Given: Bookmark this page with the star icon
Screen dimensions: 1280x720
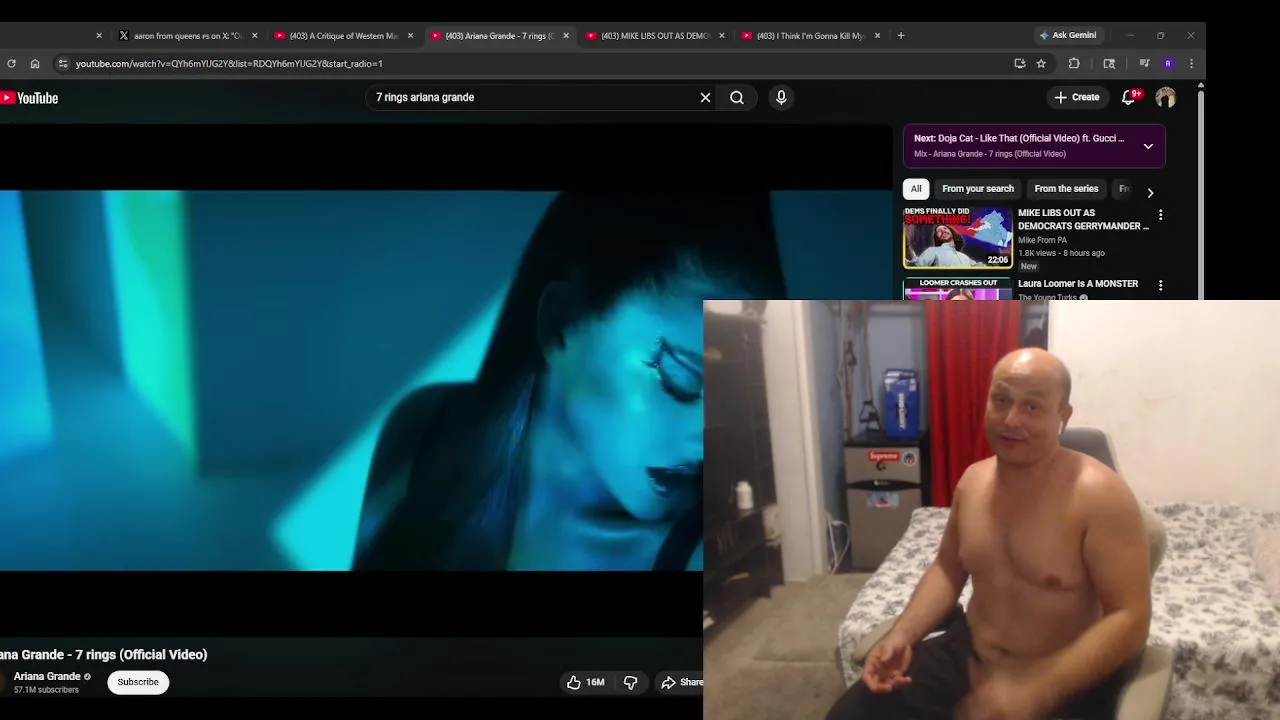Looking at the screenshot, I should (1041, 63).
